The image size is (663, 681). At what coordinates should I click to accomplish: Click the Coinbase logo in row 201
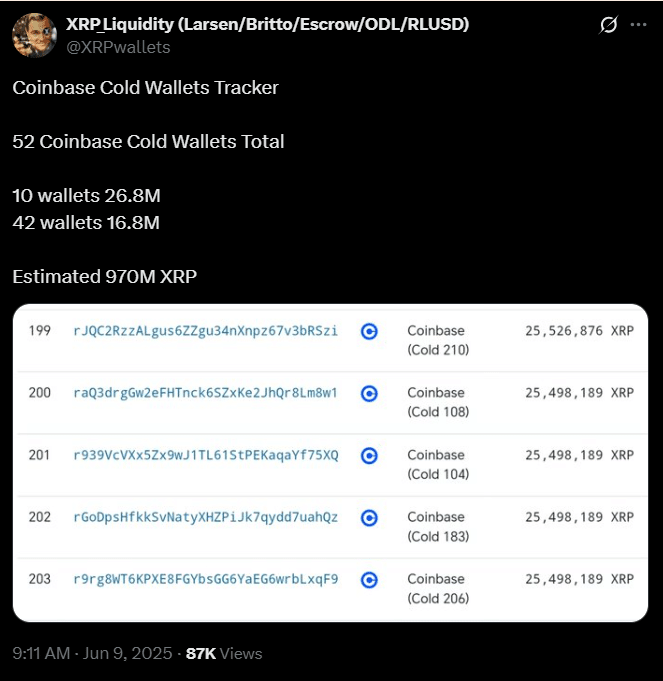369,455
